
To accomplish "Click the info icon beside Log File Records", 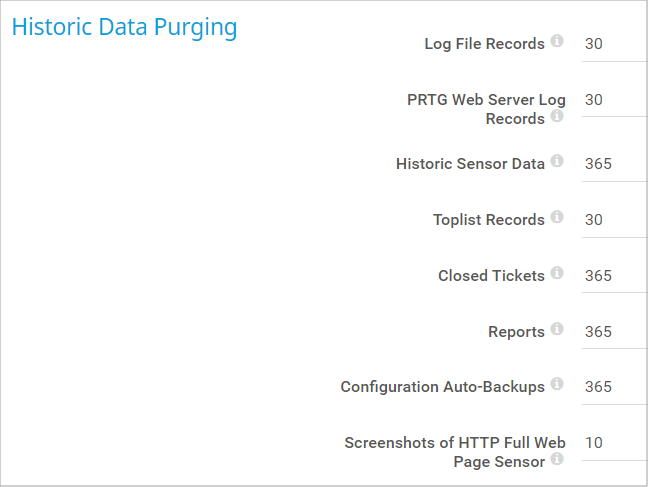I will (x=557, y=41).
